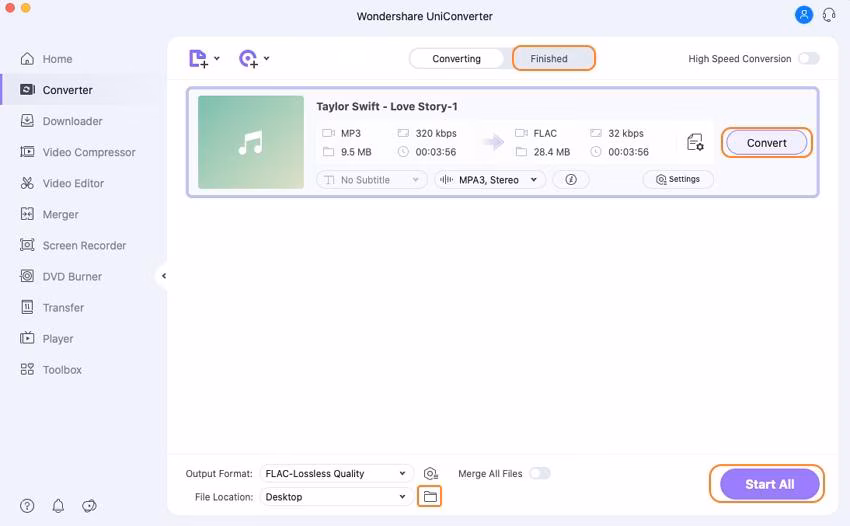Click the file info icon
The height and width of the screenshot is (526, 850).
coord(571,179)
